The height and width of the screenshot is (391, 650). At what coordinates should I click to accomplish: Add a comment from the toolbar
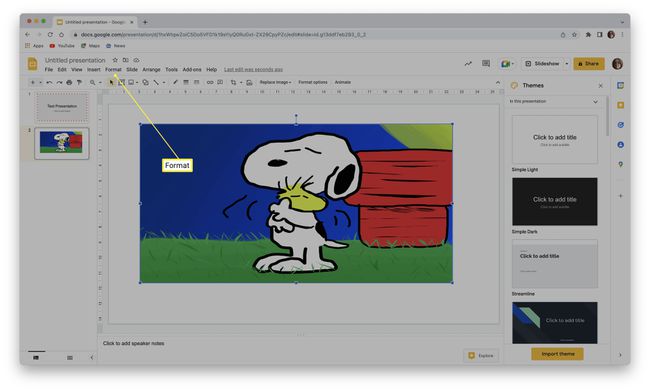(x=220, y=83)
